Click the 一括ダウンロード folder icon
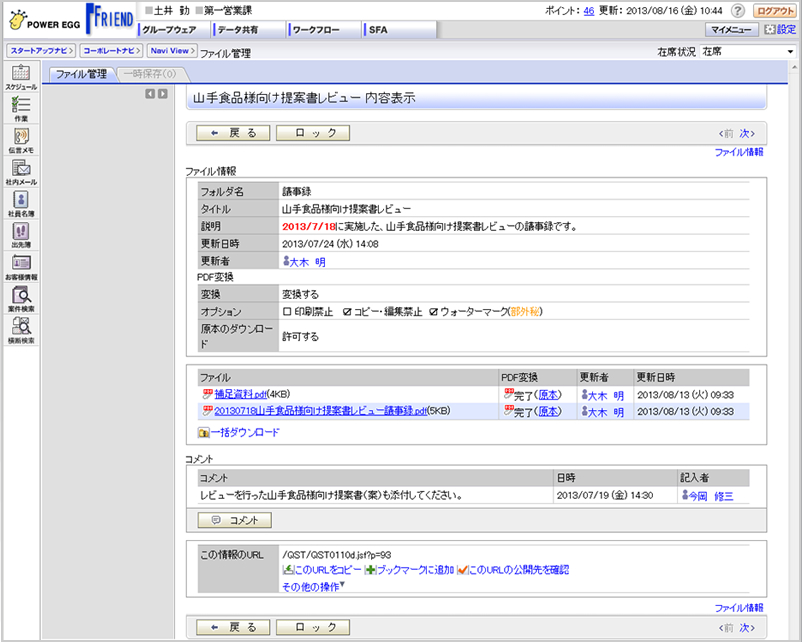This screenshot has height=642, width=802. coord(204,433)
